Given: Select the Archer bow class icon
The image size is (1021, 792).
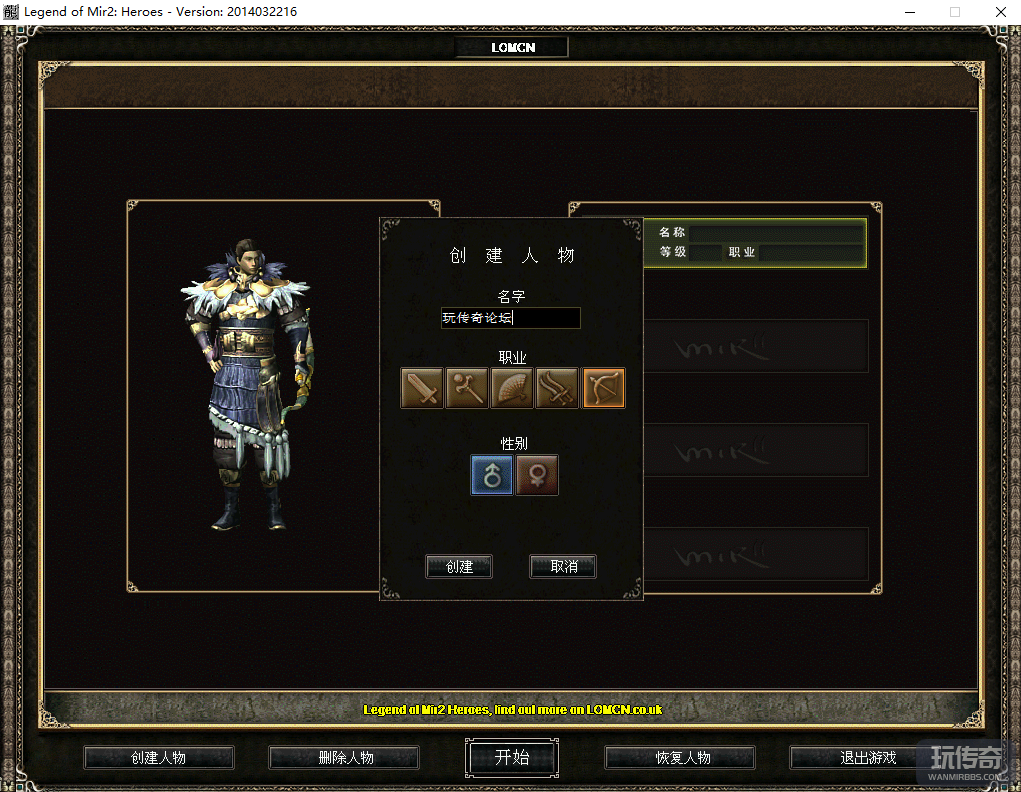Looking at the screenshot, I should click(x=604, y=388).
